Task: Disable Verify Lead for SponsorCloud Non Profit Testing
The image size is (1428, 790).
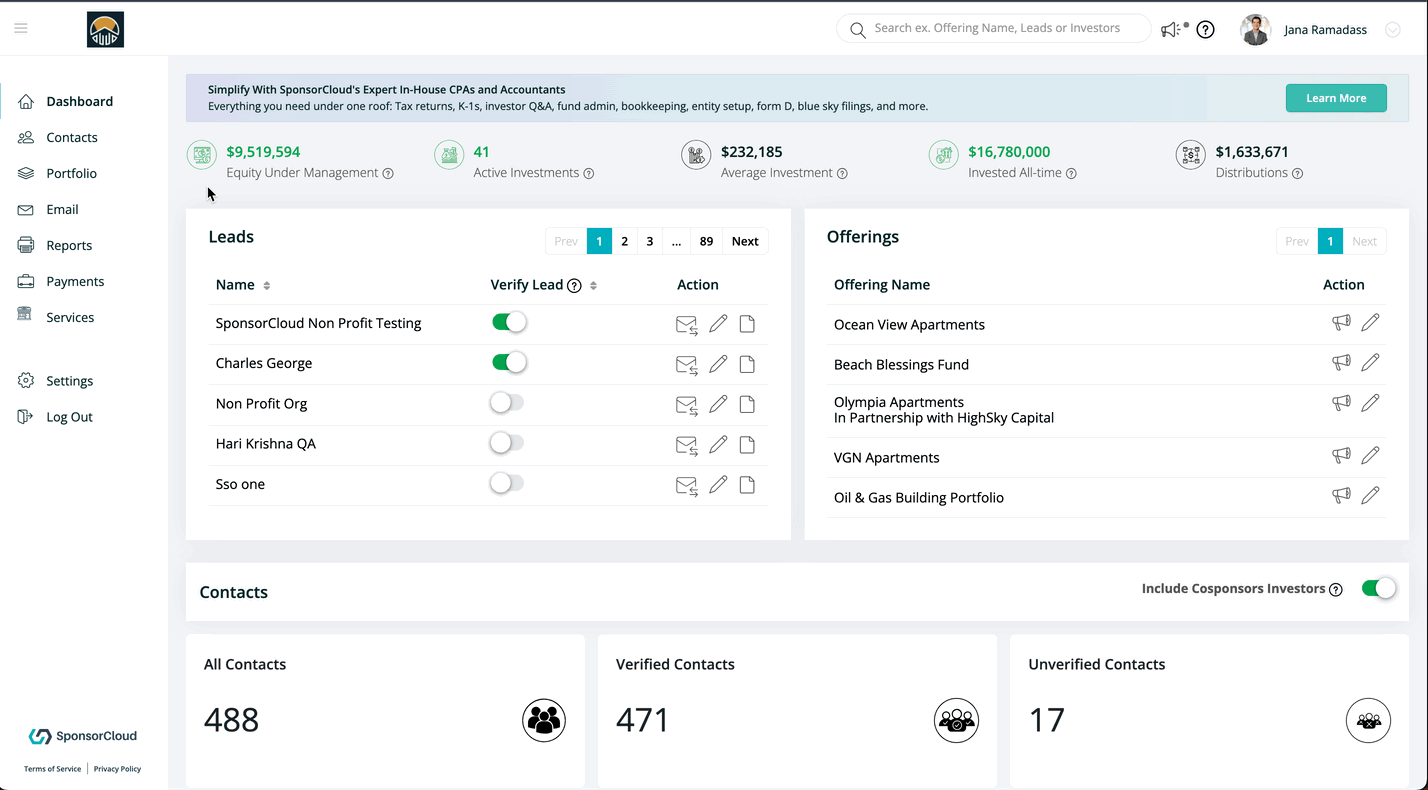Action: [508, 322]
